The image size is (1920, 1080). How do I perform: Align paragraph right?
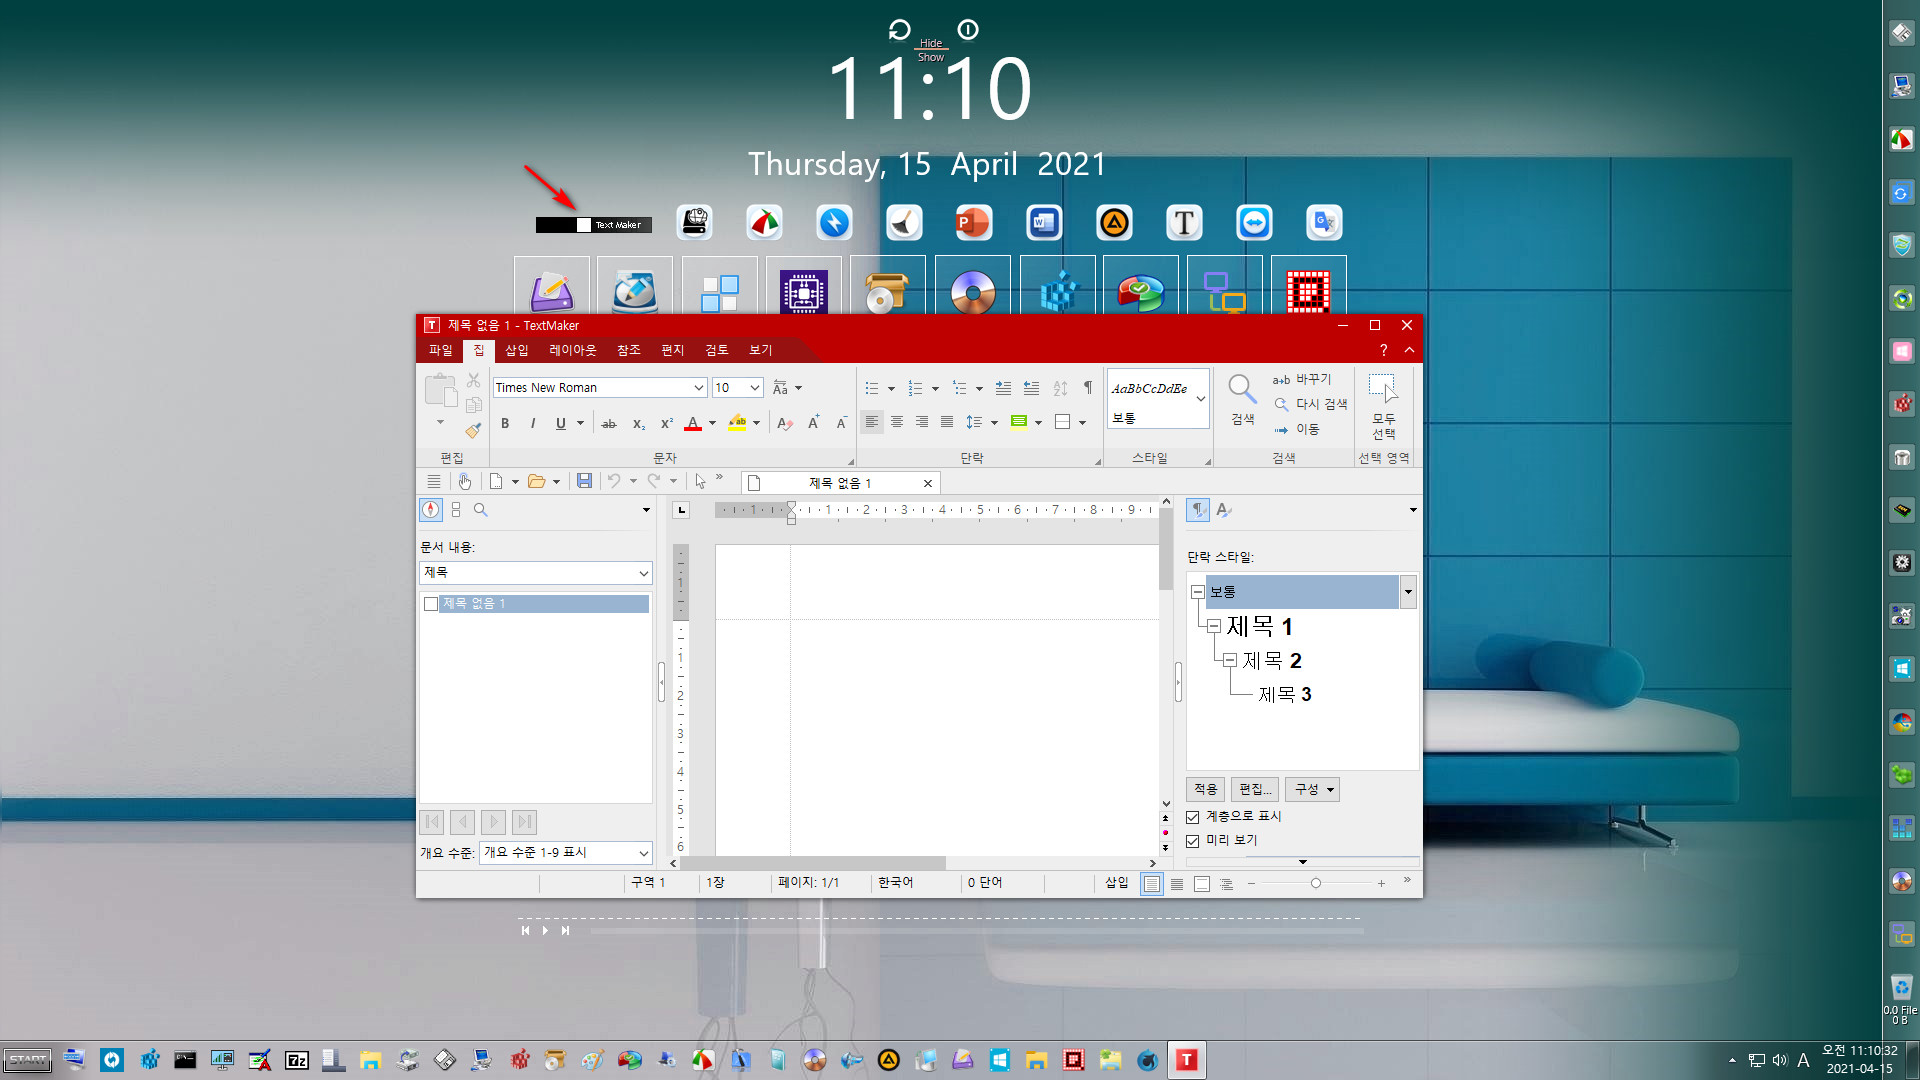click(x=922, y=422)
